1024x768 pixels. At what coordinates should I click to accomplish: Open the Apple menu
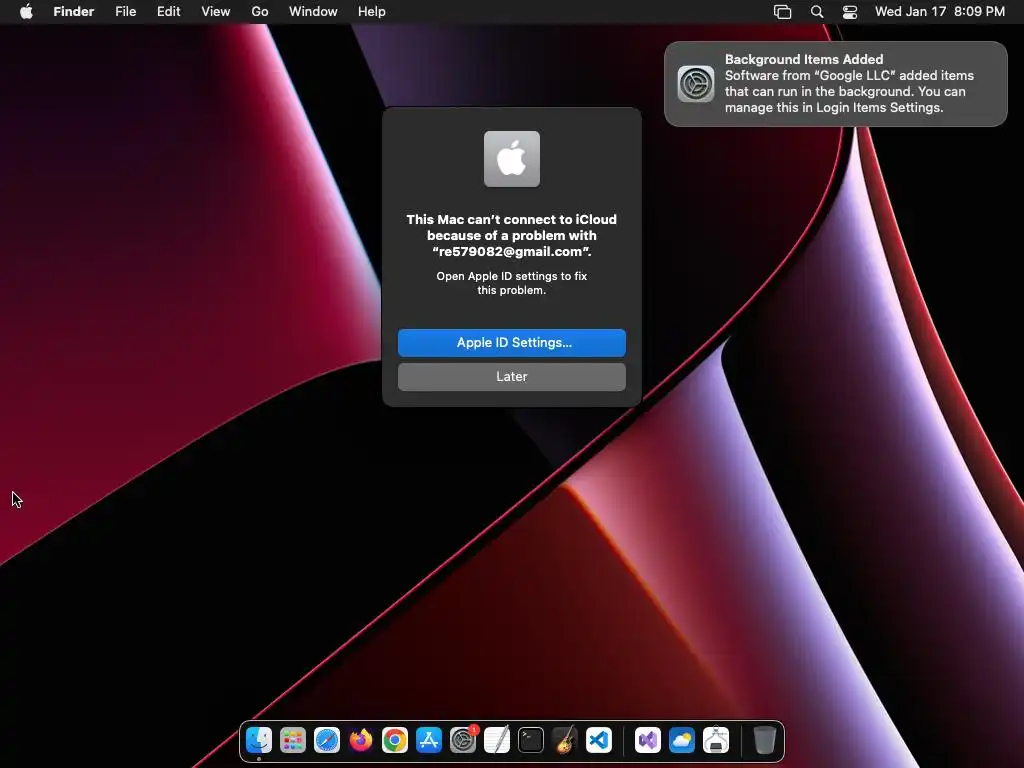[x=26, y=12]
